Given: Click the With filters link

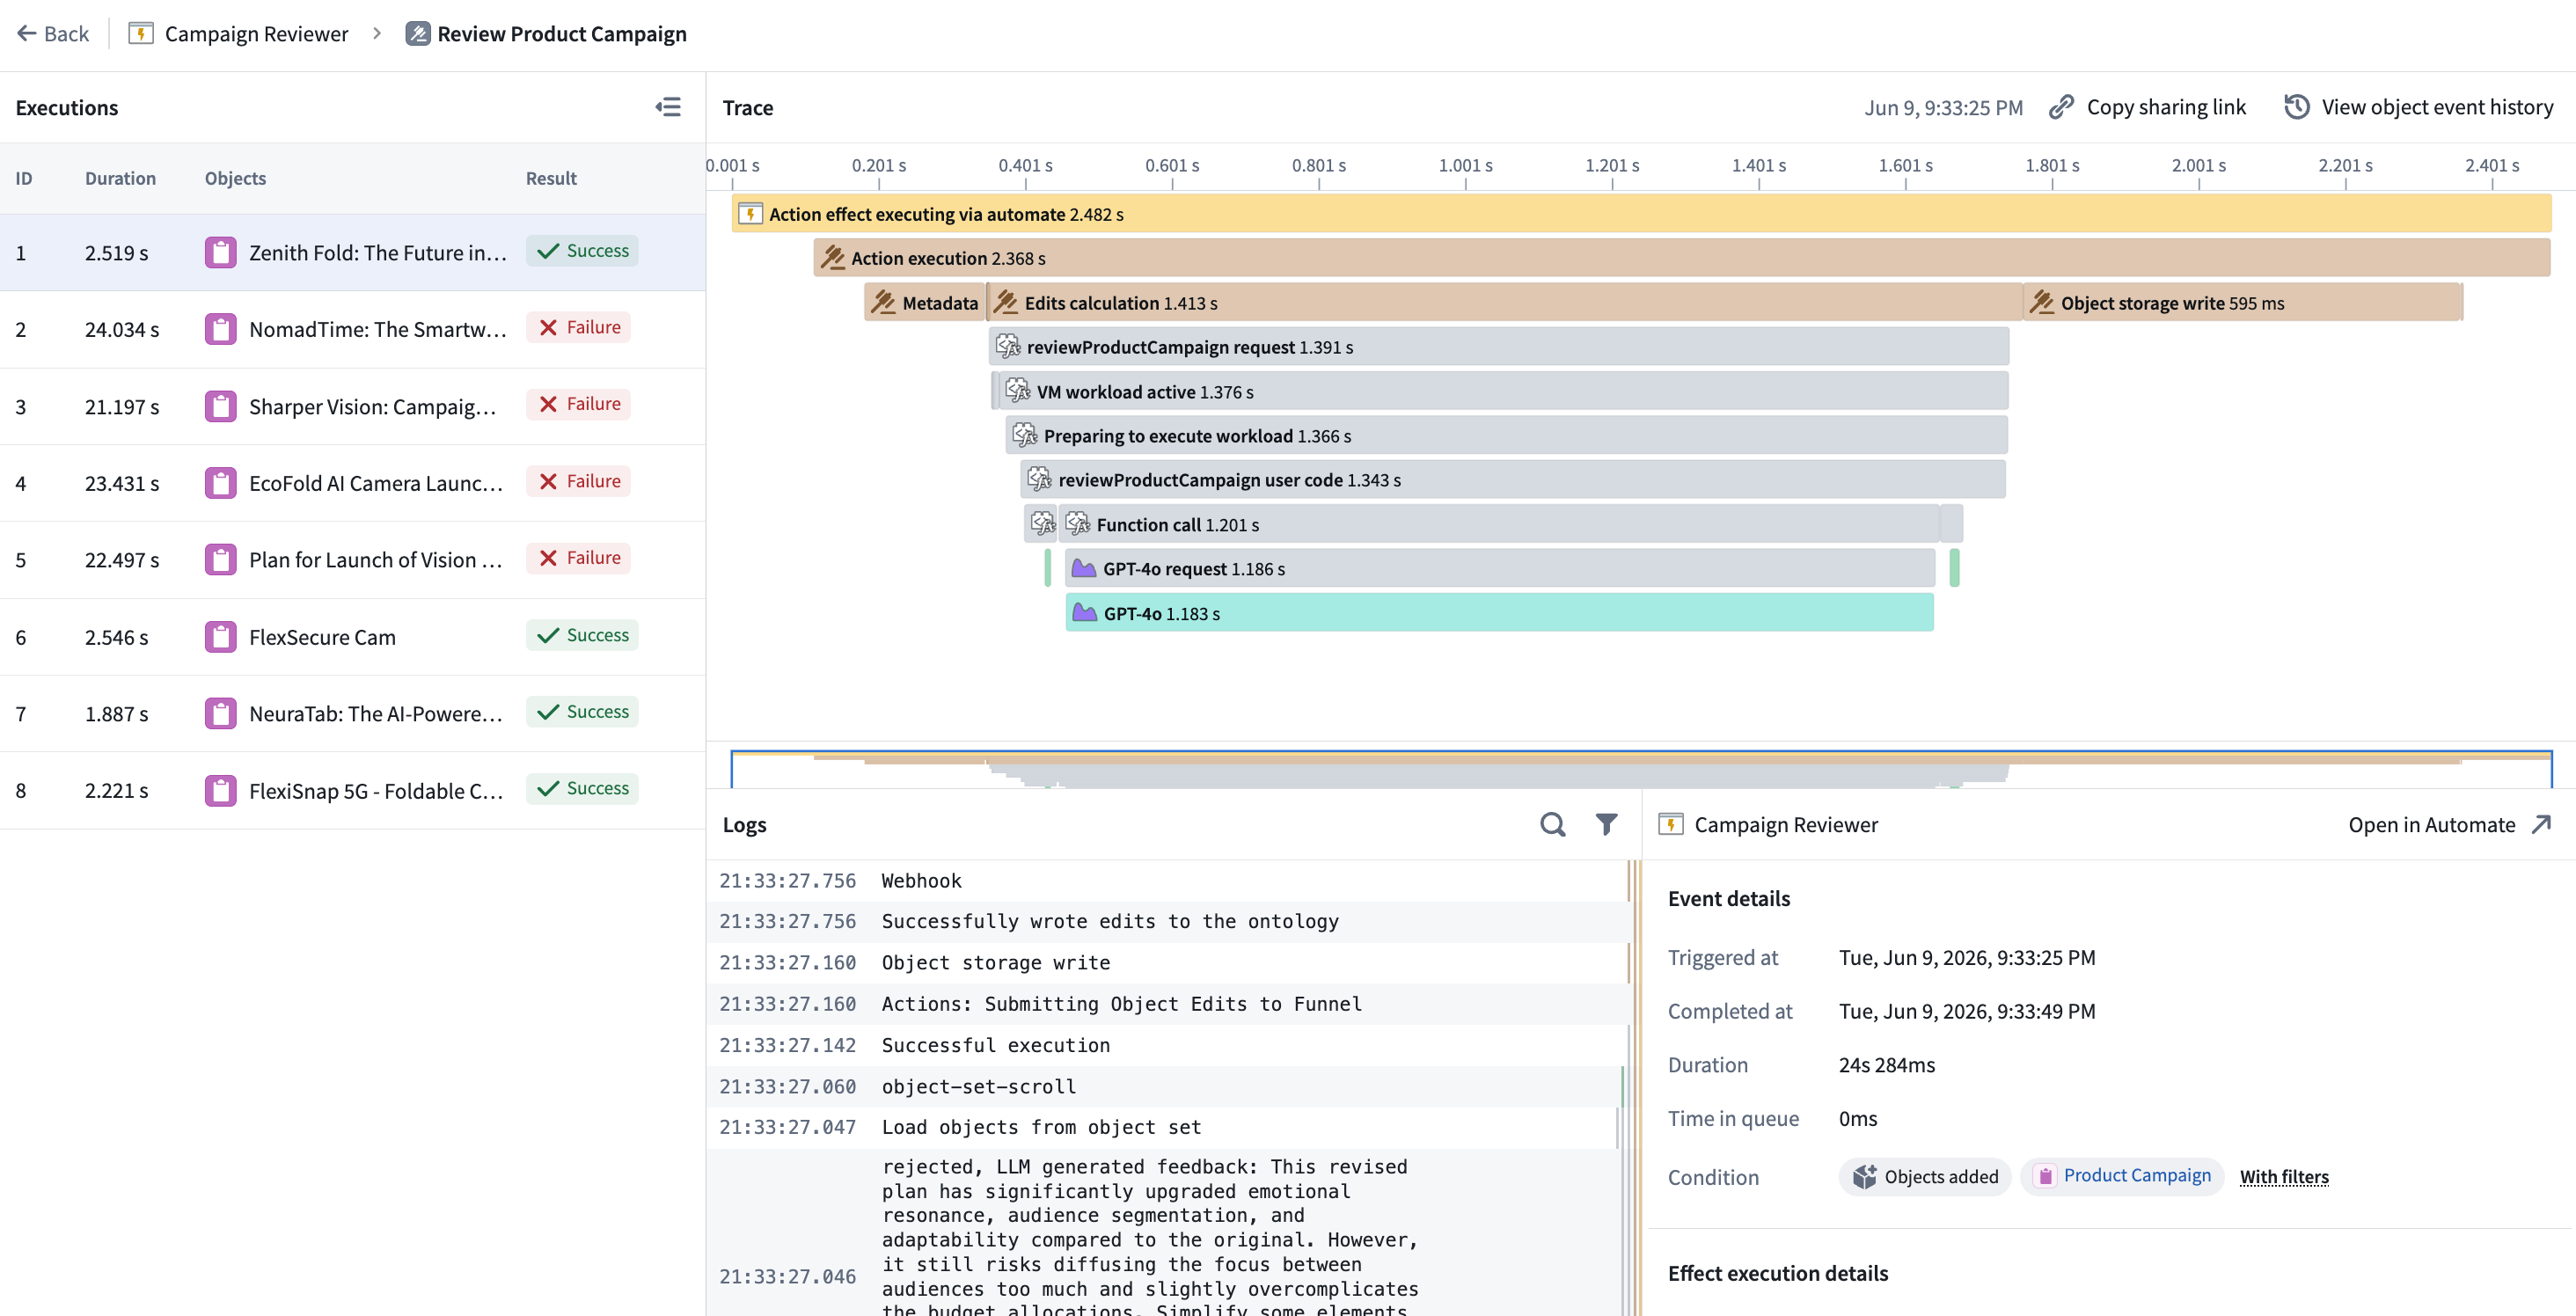Looking at the screenshot, I should click(x=2284, y=1177).
